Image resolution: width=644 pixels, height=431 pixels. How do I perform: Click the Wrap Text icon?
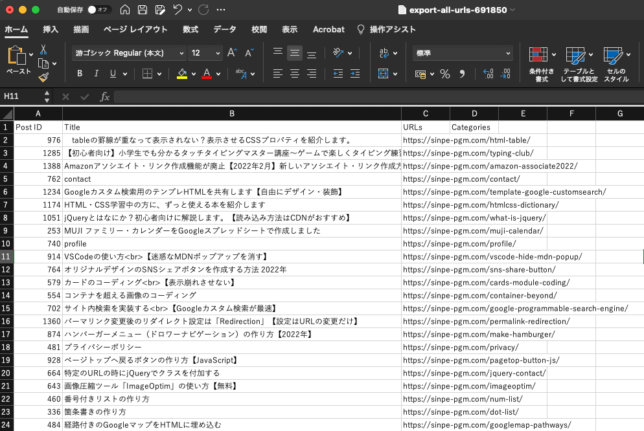click(x=384, y=53)
